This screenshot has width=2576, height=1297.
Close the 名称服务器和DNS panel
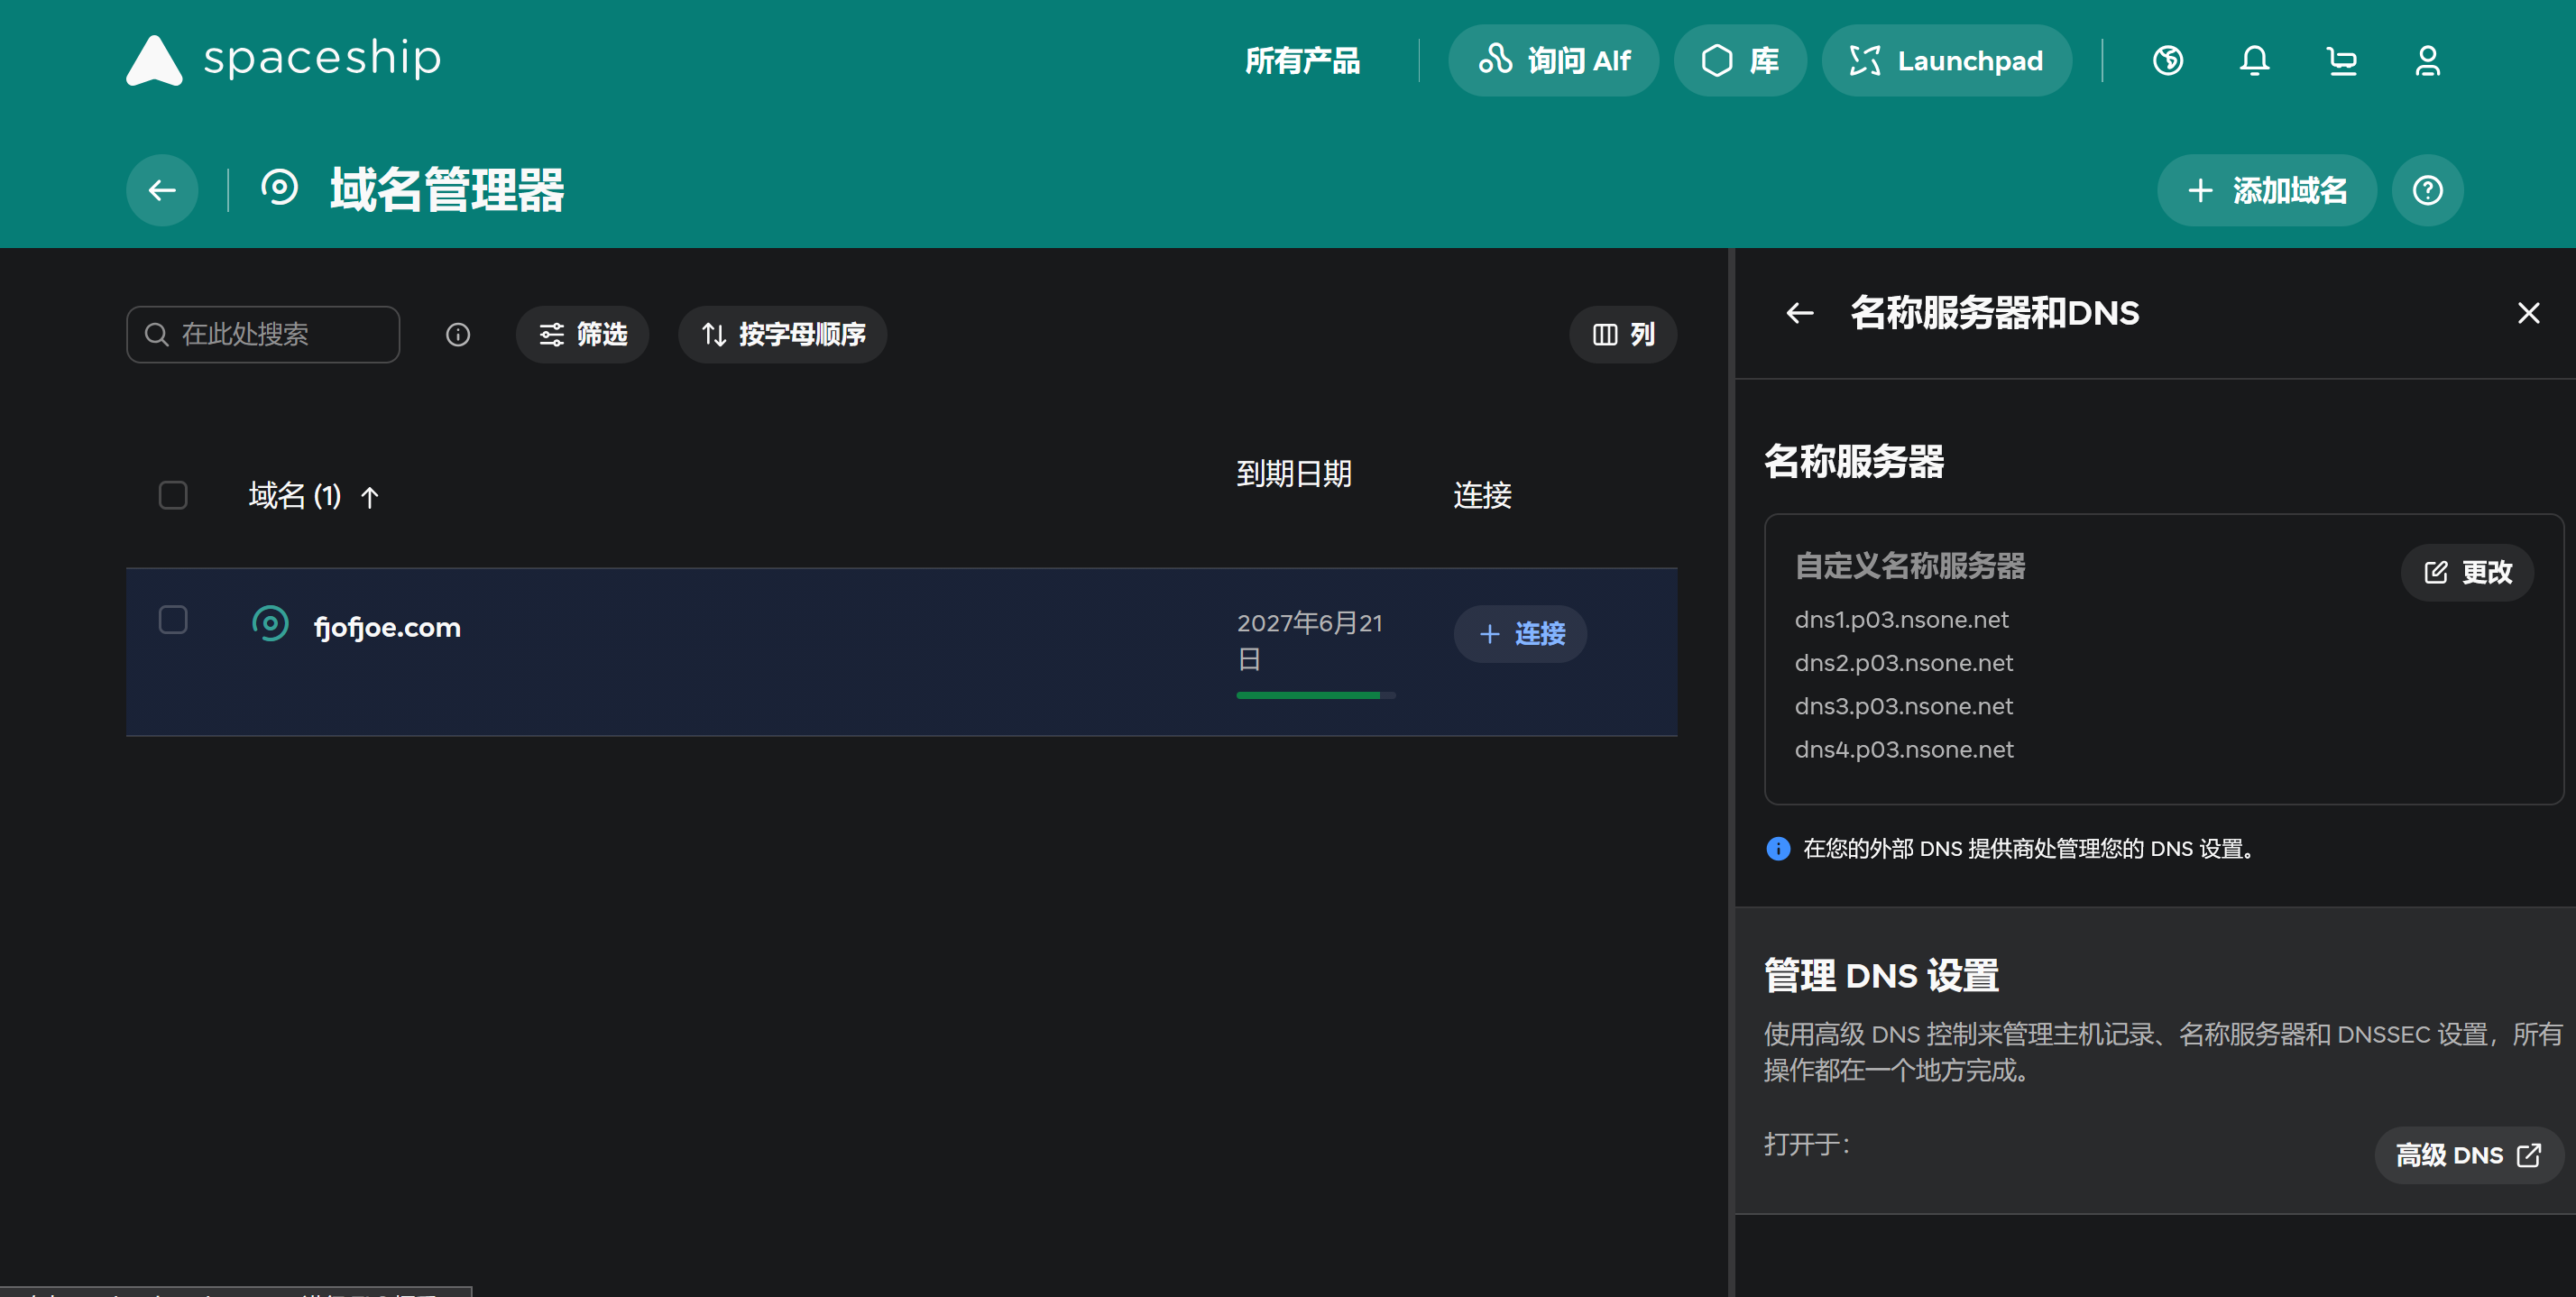[x=2529, y=313]
